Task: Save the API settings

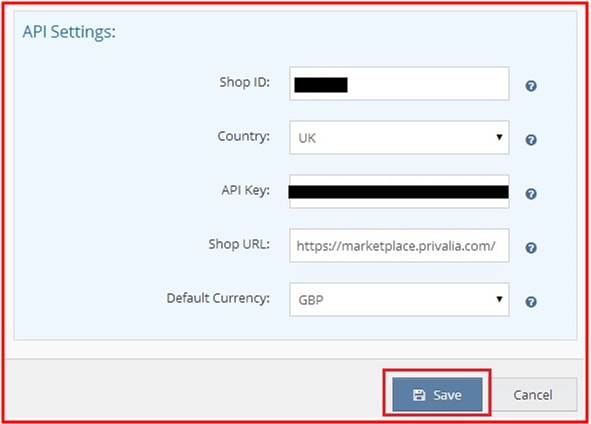Action: tap(437, 395)
